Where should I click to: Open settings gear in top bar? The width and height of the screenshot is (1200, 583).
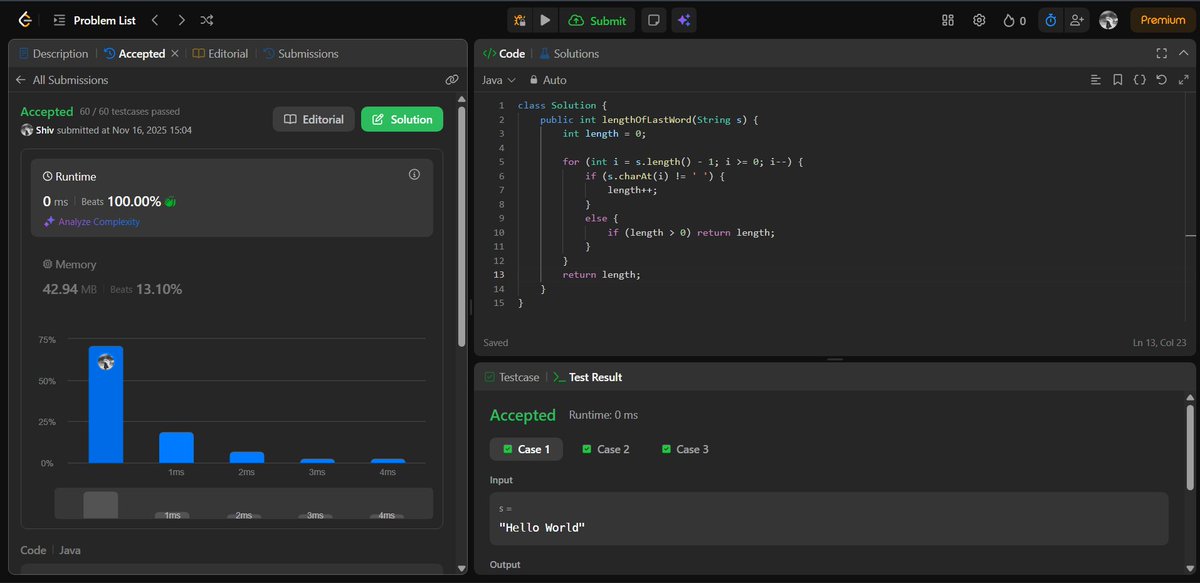pyautogui.click(x=979, y=20)
